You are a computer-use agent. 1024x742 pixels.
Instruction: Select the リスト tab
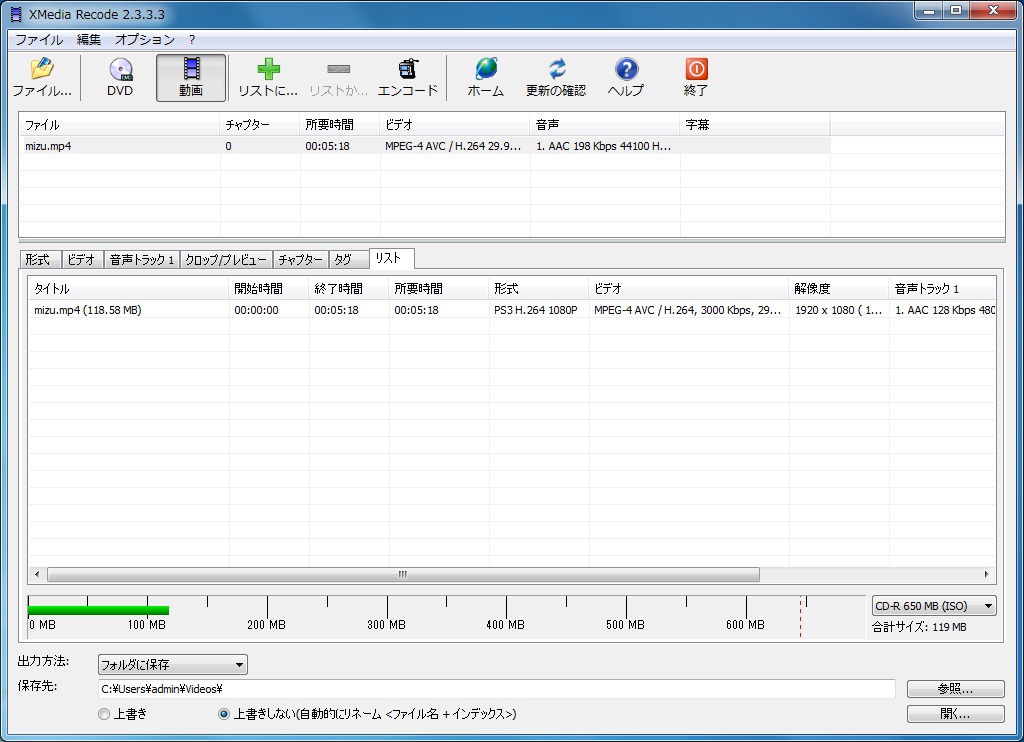tap(391, 259)
